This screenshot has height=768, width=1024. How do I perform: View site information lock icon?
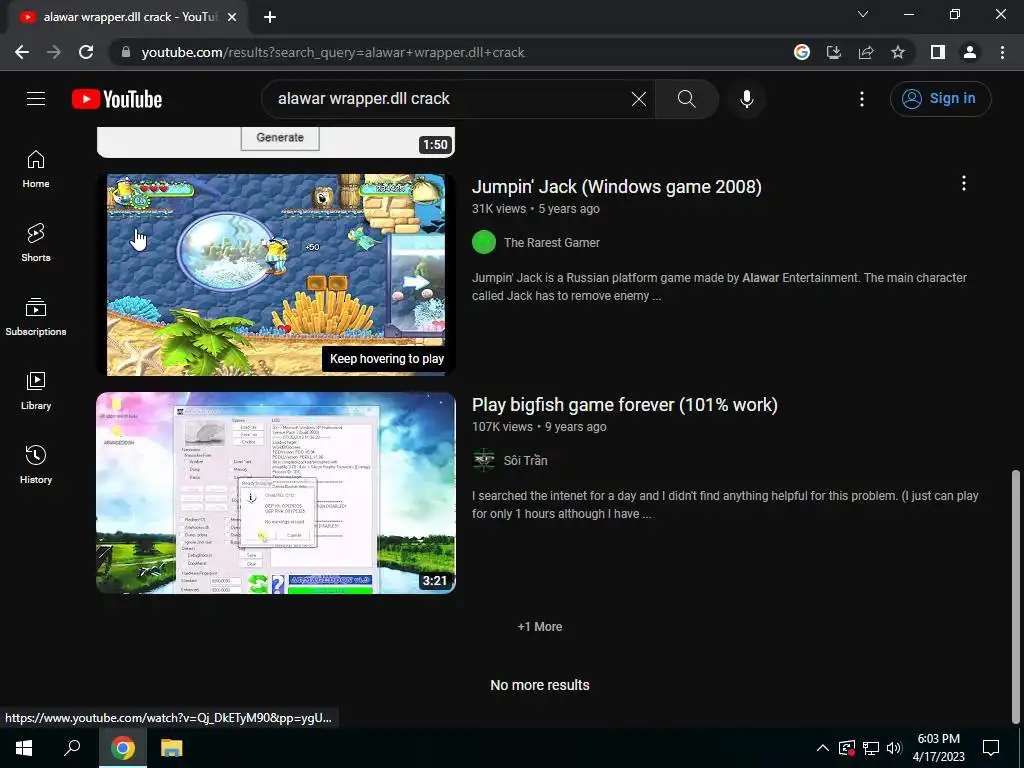(x=126, y=52)
